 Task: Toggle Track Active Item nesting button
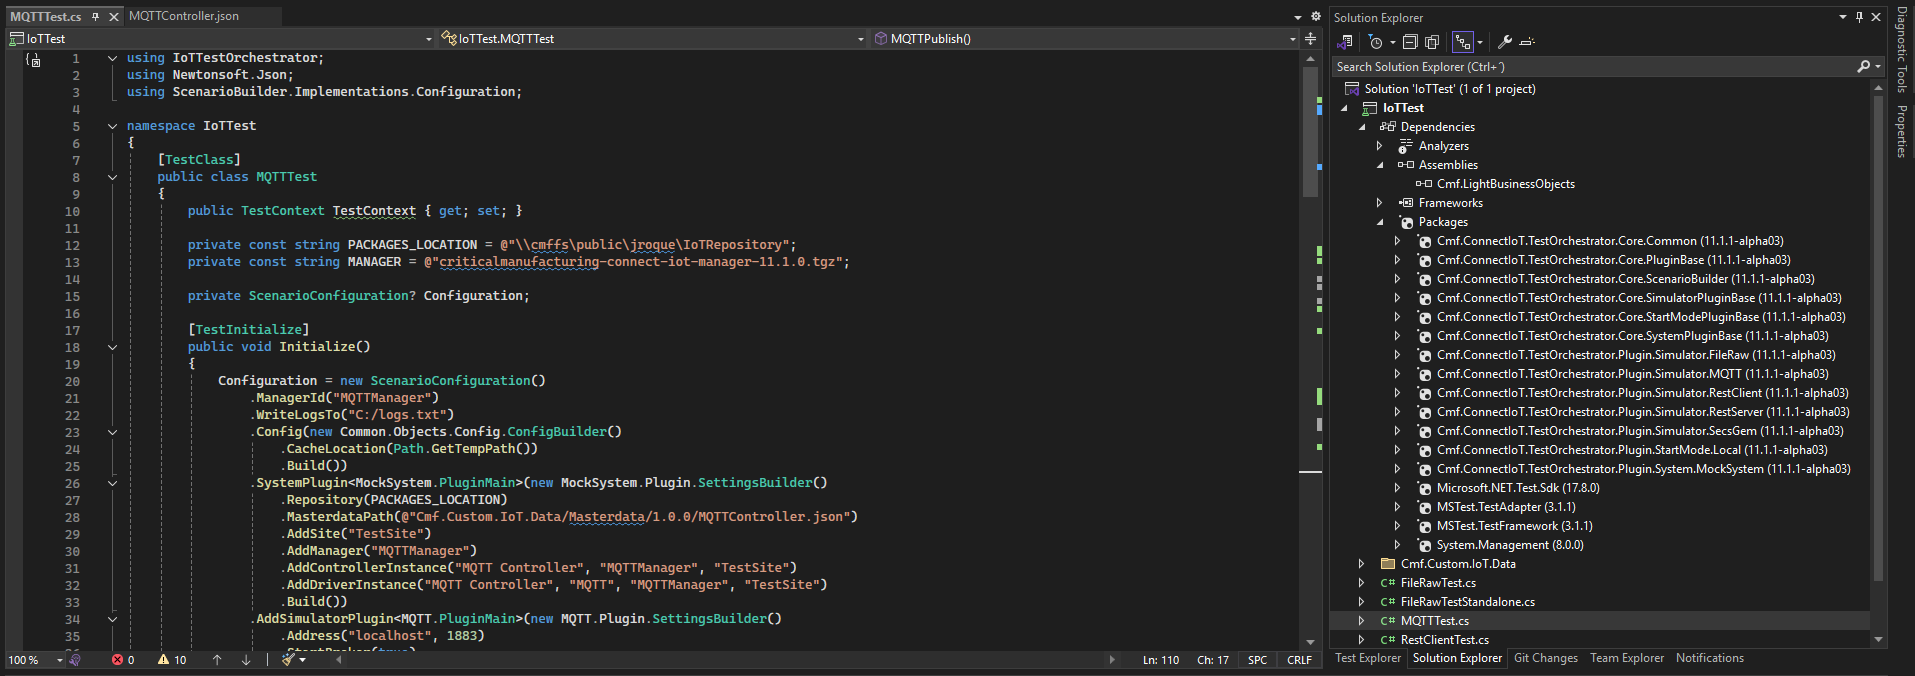pos(1463,42)
